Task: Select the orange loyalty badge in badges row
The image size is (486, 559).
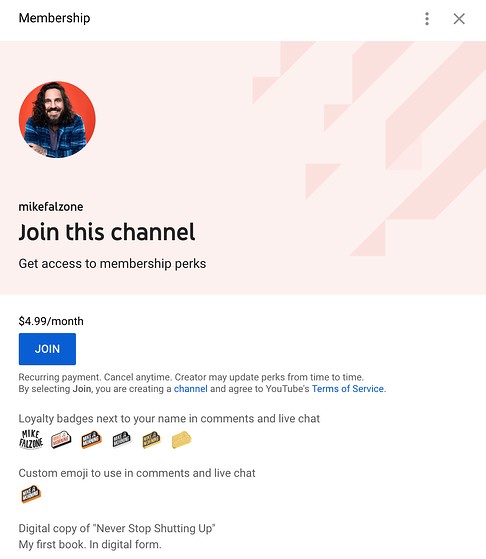Action: pos(91,440)
